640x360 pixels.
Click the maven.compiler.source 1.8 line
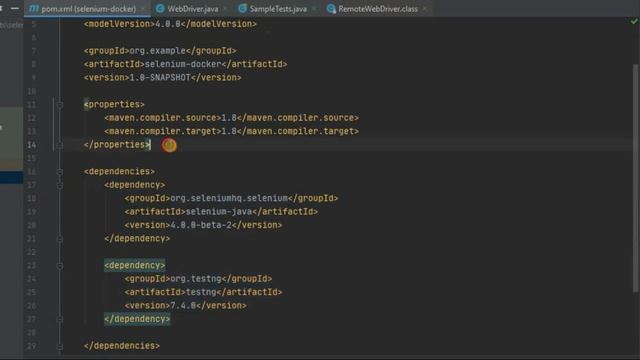[x=231, y=118]
